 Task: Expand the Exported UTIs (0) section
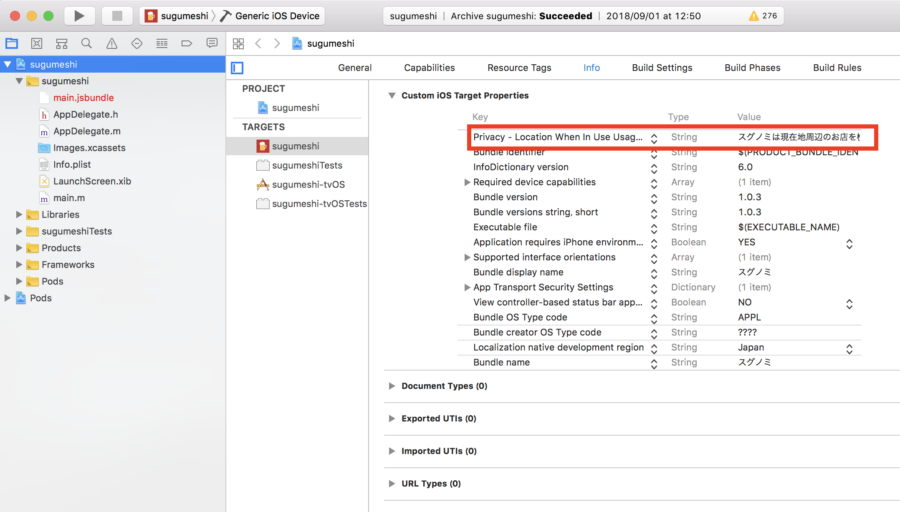(391, 418)
